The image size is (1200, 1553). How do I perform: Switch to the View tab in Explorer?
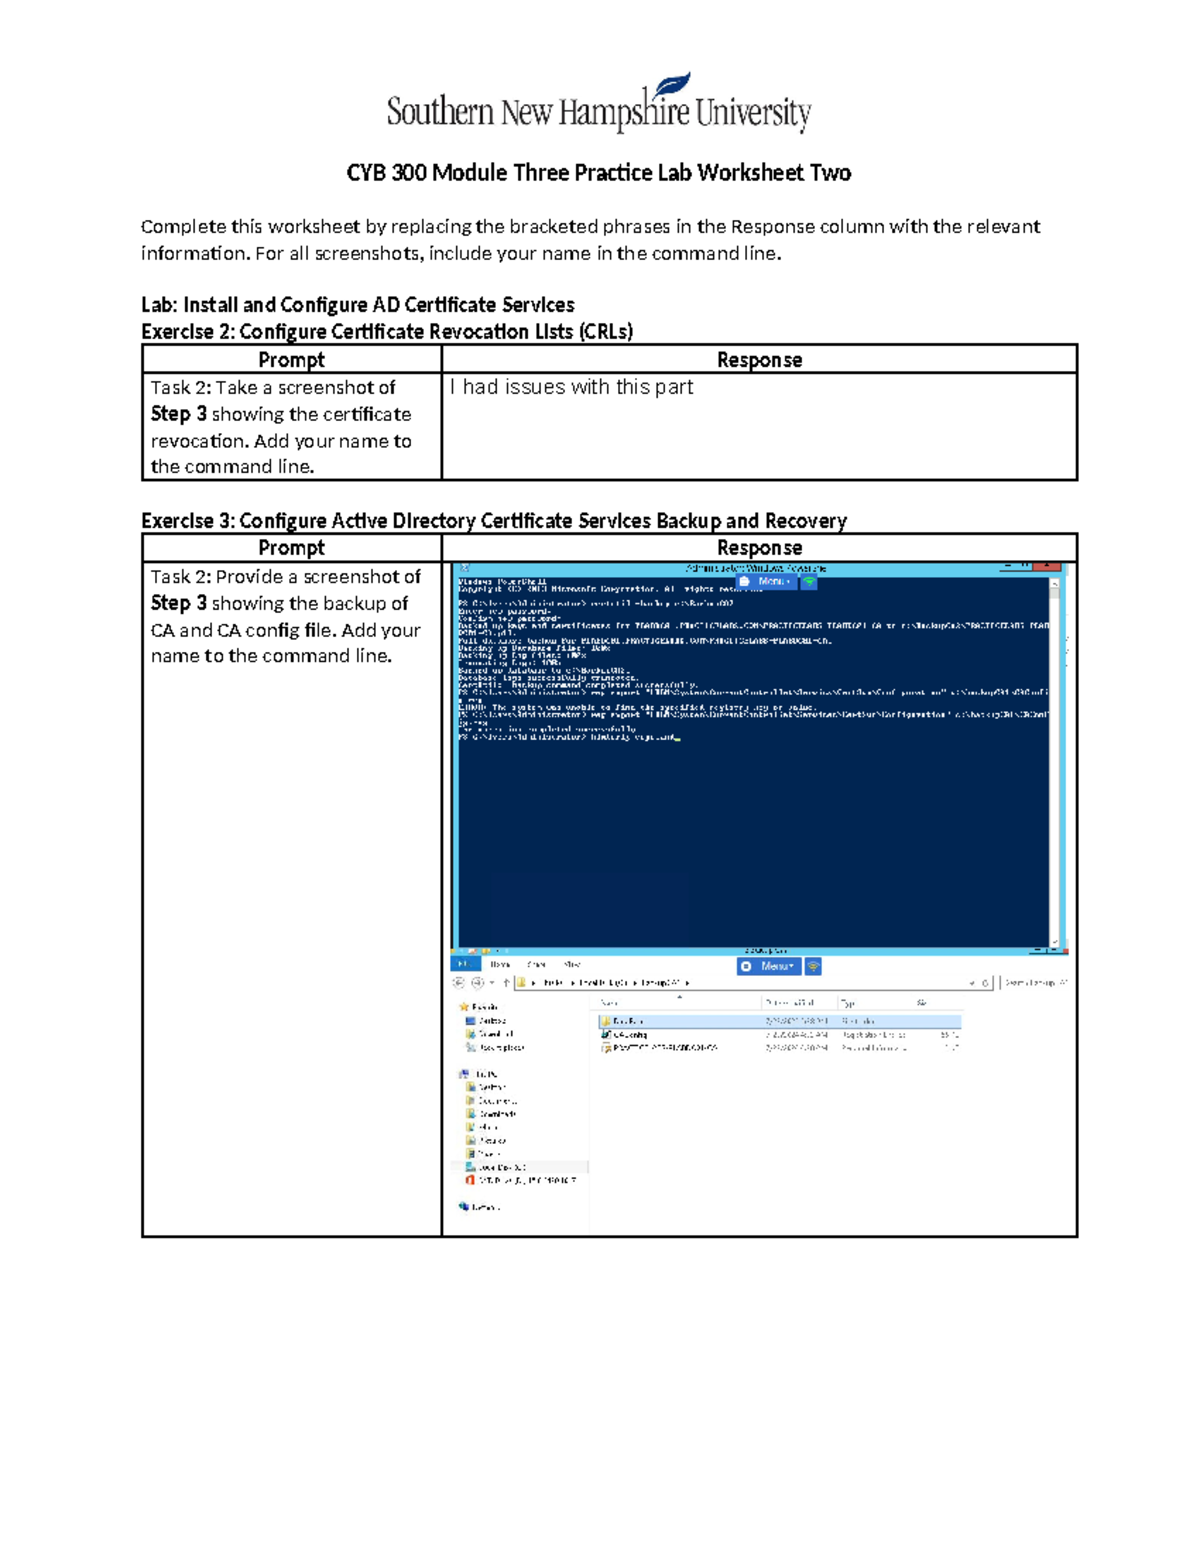[x=570, y=965]
